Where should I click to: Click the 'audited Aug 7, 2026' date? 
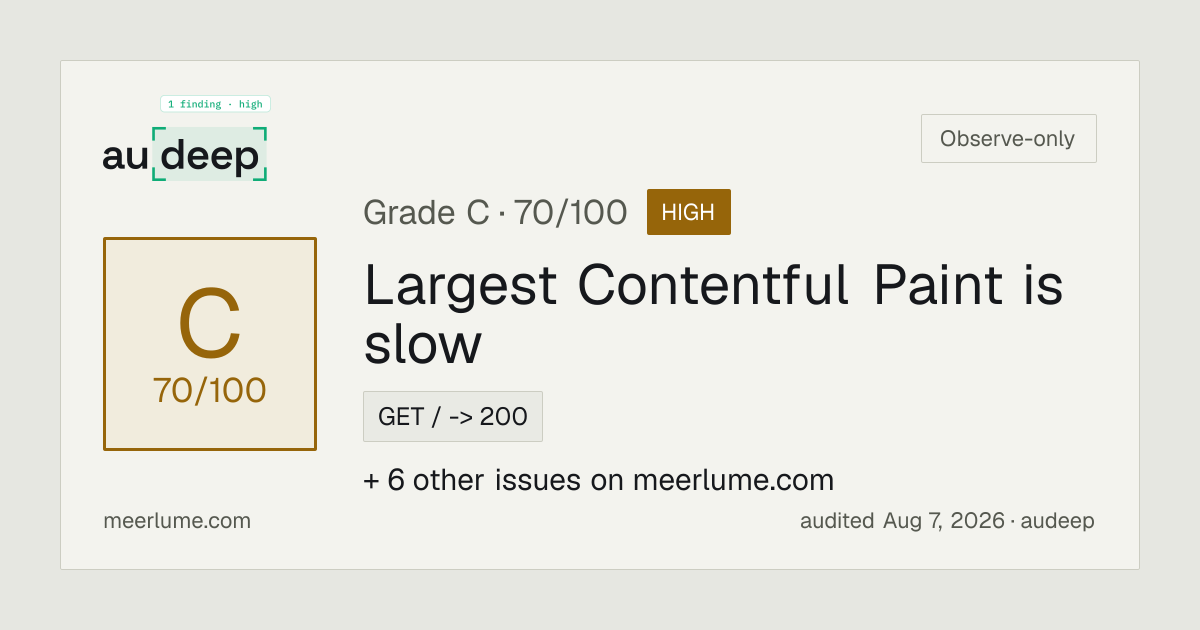pos(902,521)
